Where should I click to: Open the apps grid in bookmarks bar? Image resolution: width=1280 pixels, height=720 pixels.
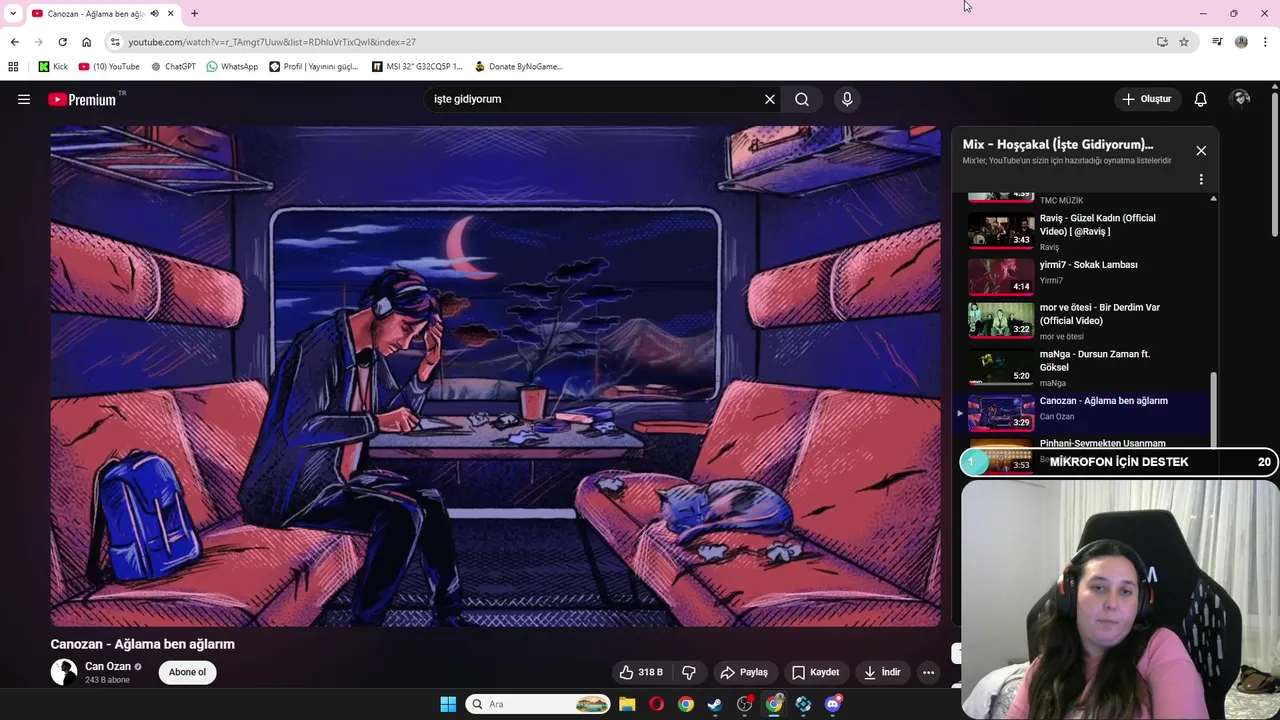(13, 67)
